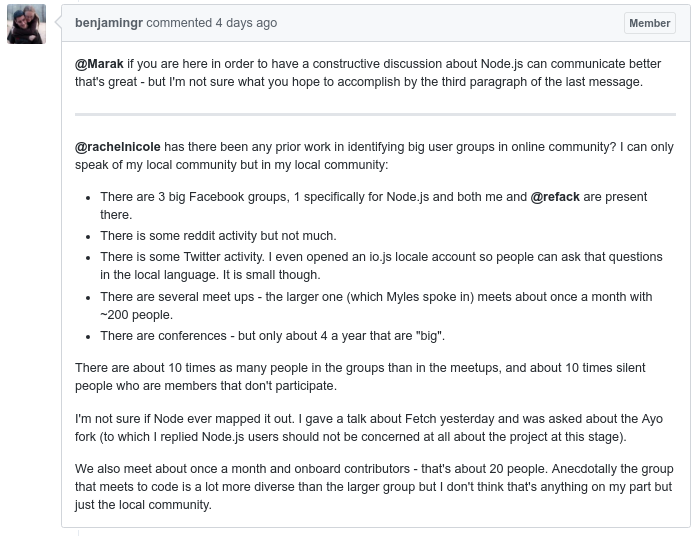Image resolution: width=698 pixels, height=536 pixels.
Task: Click the word 'commented' in the header
Action: coord(179,23)
